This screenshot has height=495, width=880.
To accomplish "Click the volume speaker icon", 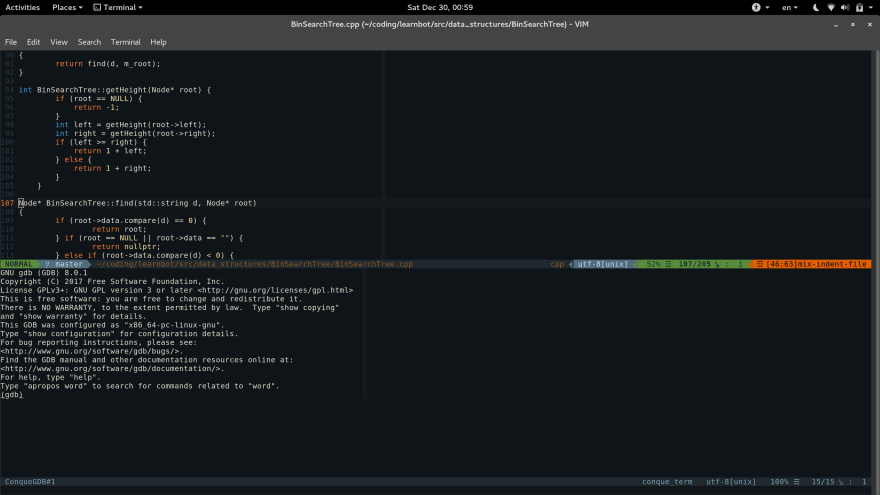I will tap(845, 7).
